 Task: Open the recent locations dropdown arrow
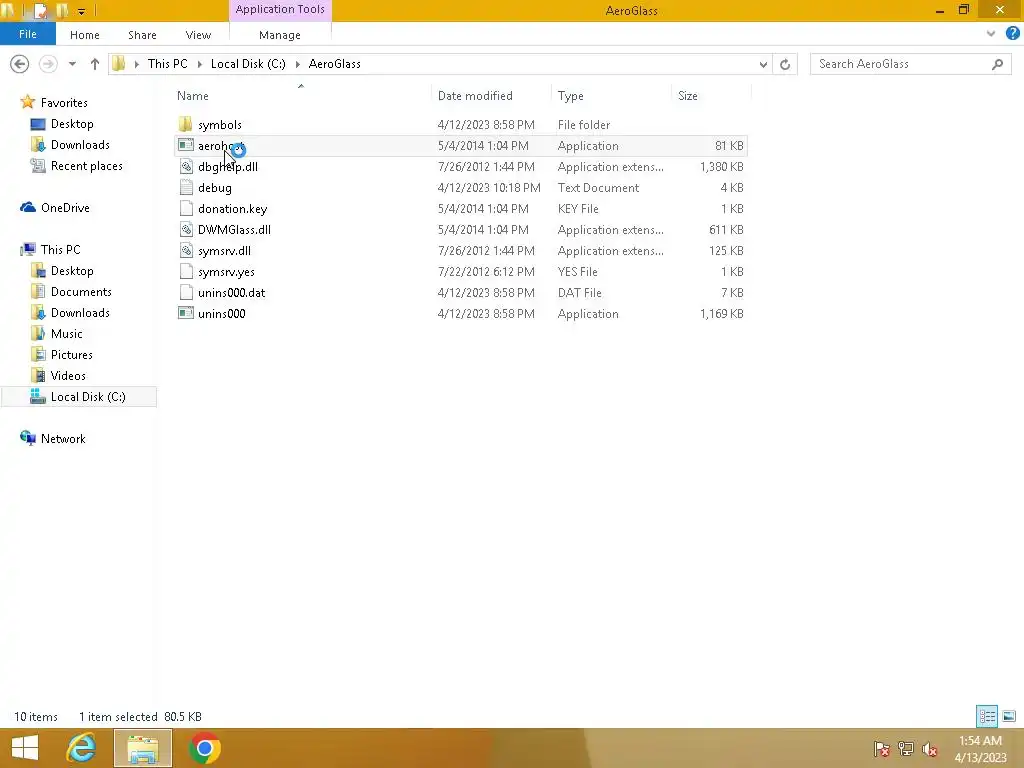coord(72,64)
